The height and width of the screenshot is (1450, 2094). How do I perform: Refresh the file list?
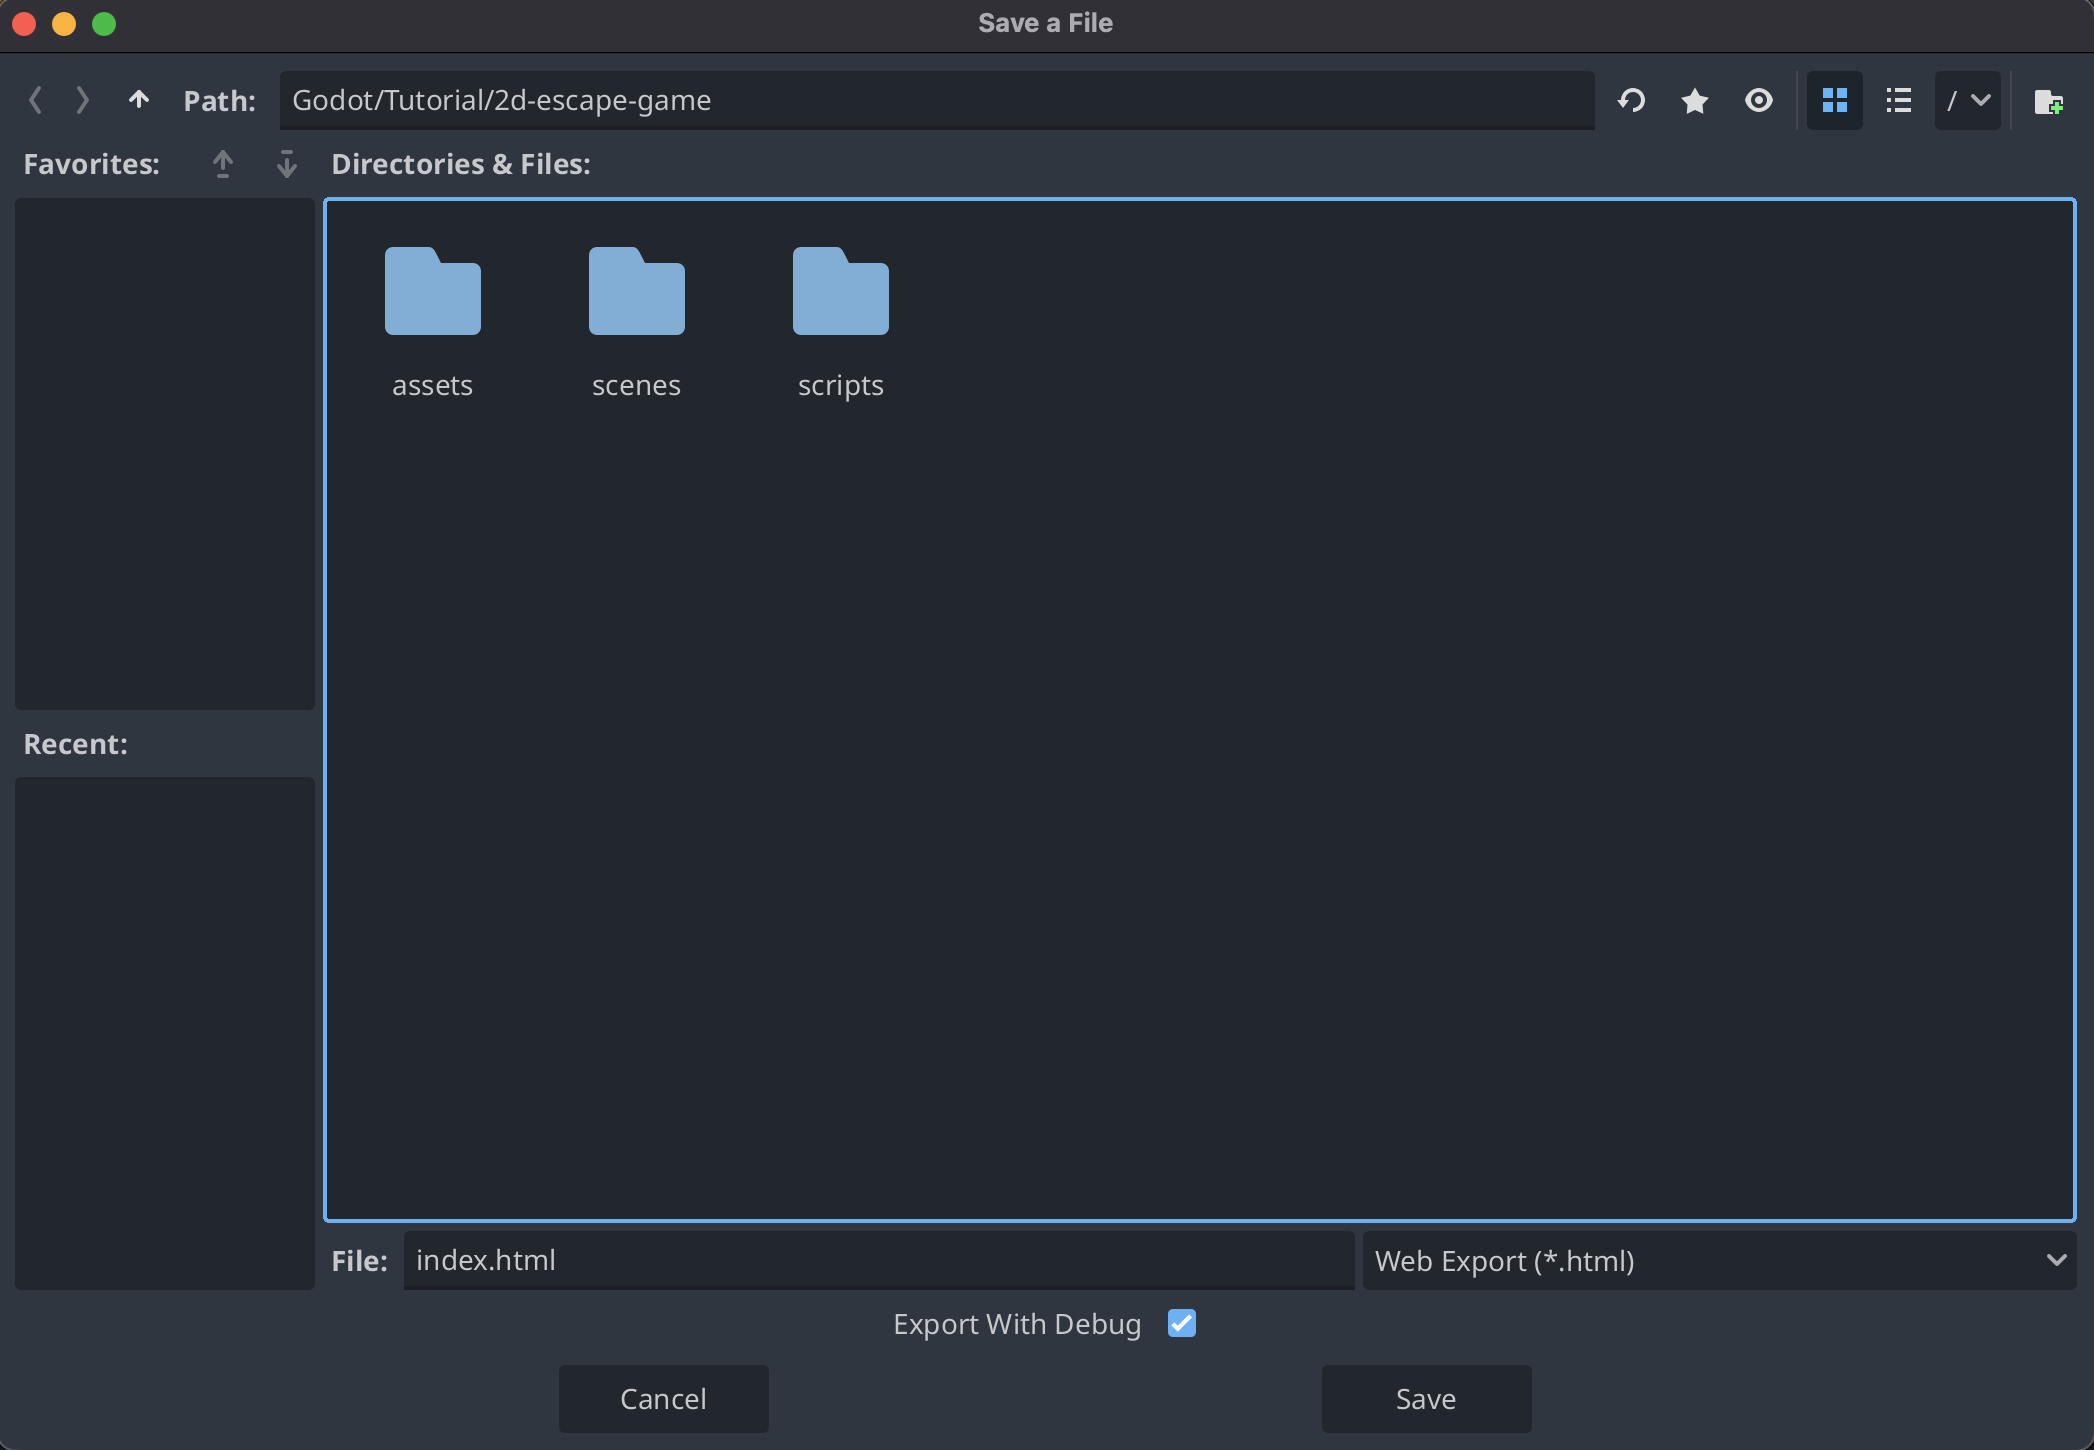pos(1632,100)
